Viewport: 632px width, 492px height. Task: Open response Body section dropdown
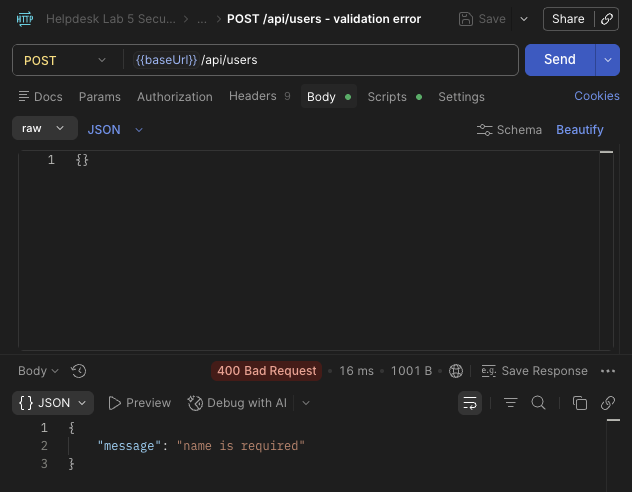pyautogui.click(x=38, y=371)
